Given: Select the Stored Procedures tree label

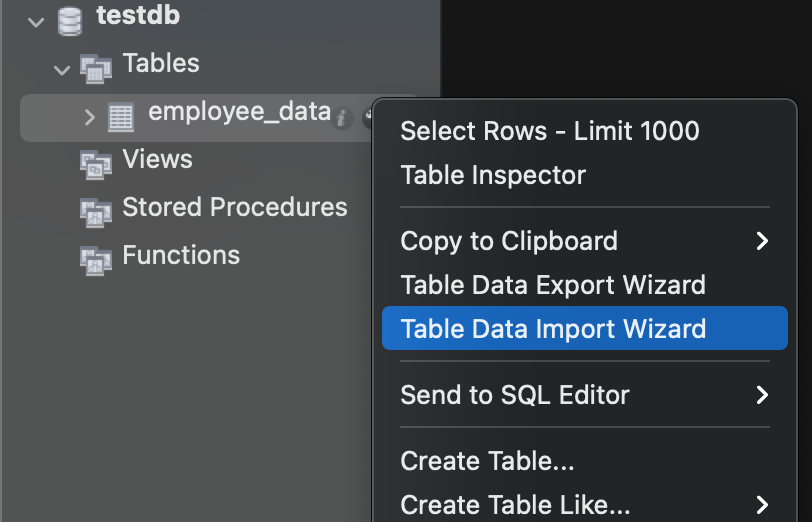Looking at the screenshot, I should point(234,207).
